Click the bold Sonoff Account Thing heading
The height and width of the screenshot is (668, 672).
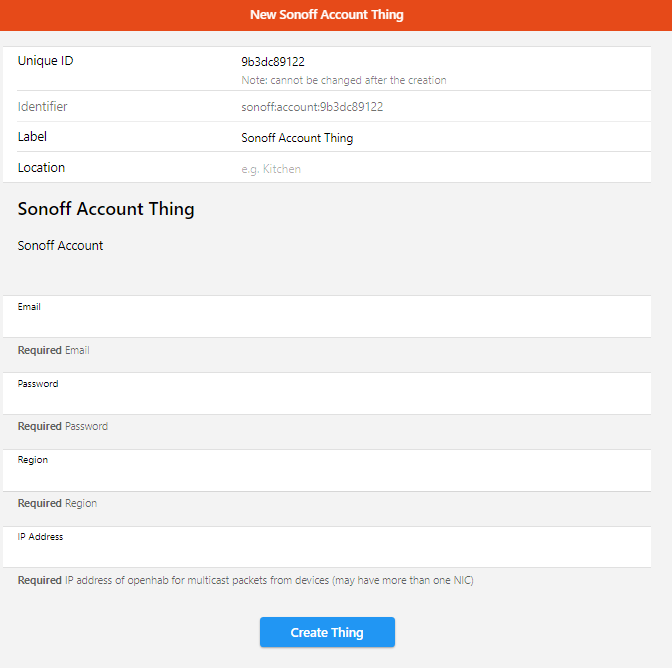tap(106, 210)
